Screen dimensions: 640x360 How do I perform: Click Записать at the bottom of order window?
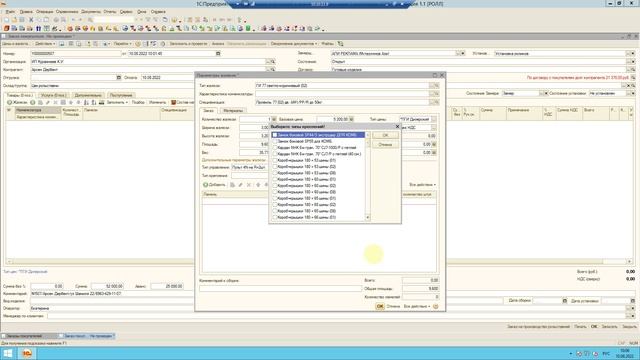click(609, 327)
